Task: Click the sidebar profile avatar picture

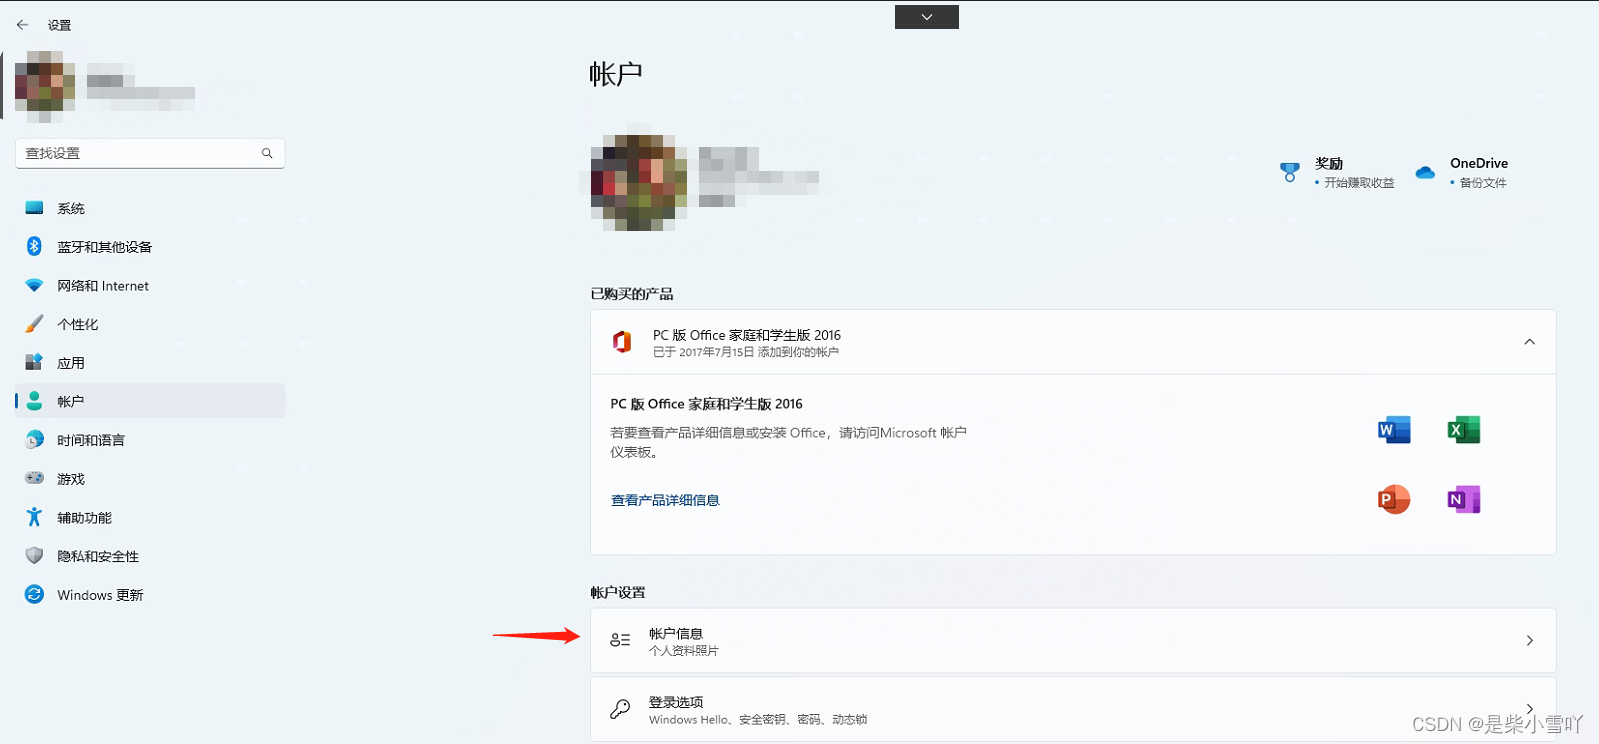Action: click(x=45, y=87)
